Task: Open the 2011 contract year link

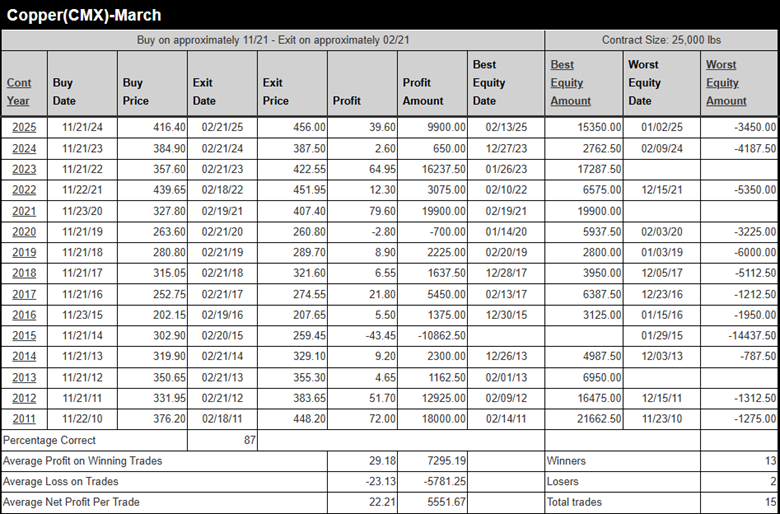Action: 24,418
